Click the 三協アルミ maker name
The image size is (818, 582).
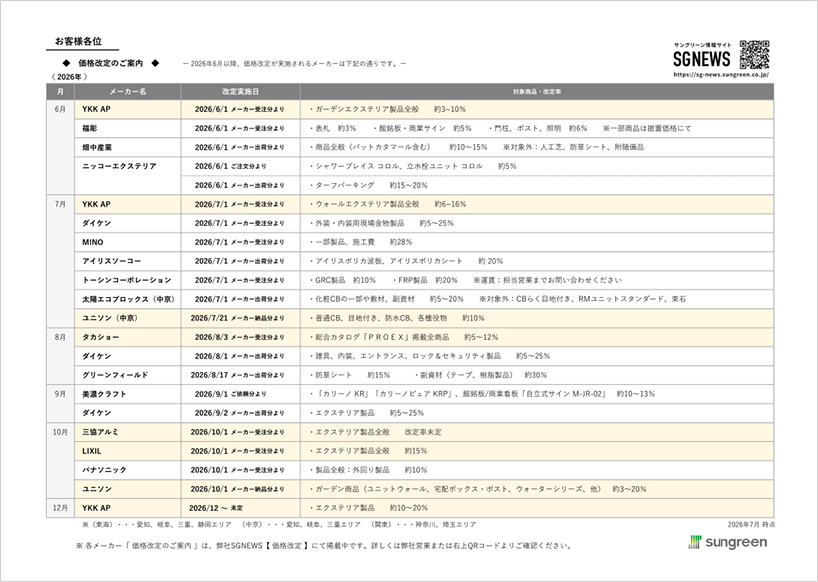[101, 432]
